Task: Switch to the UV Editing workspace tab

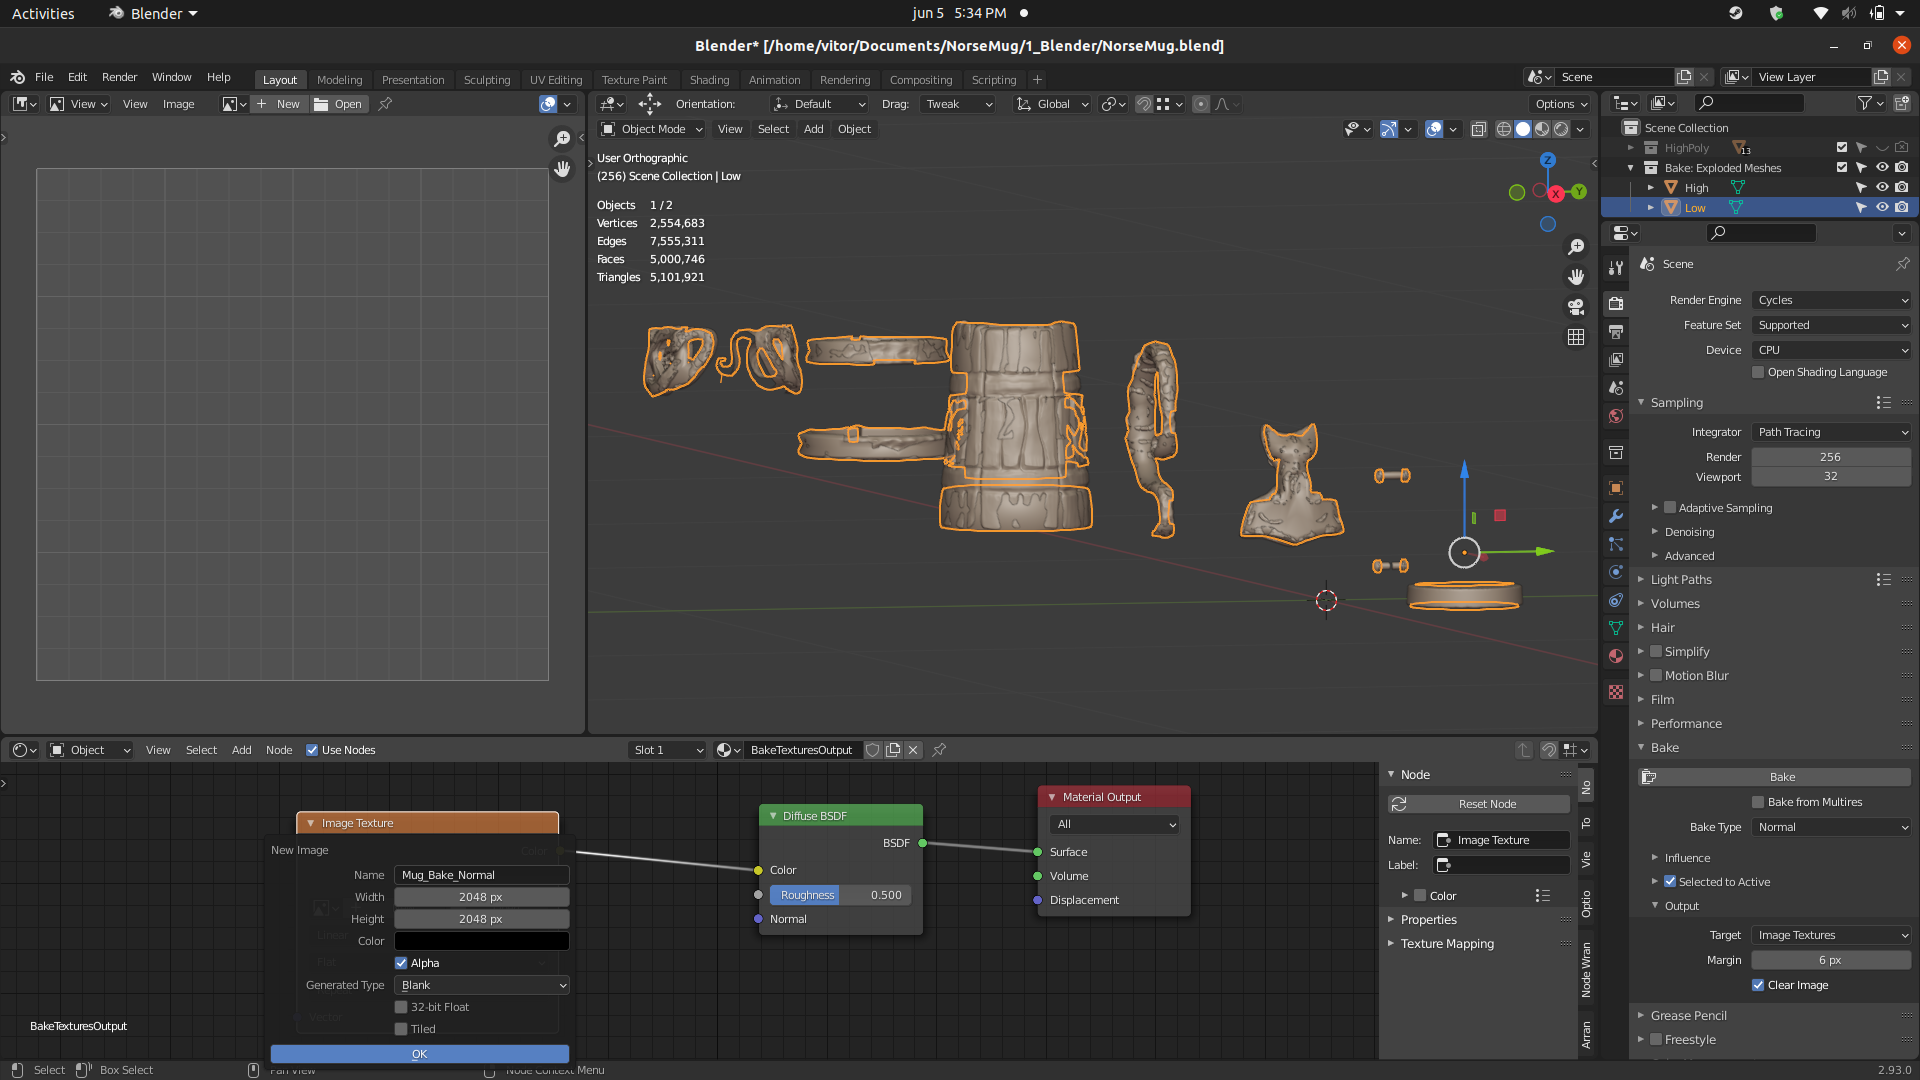Action: tap(555, 80)
